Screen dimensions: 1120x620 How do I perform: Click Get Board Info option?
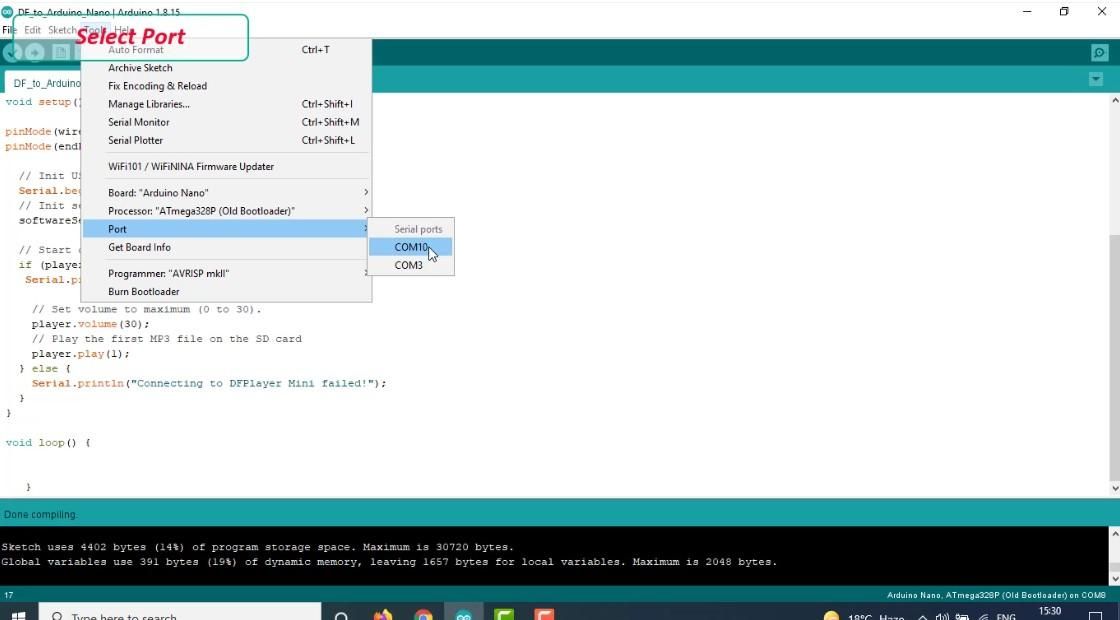pyautogui.click(x=139, y=247)
